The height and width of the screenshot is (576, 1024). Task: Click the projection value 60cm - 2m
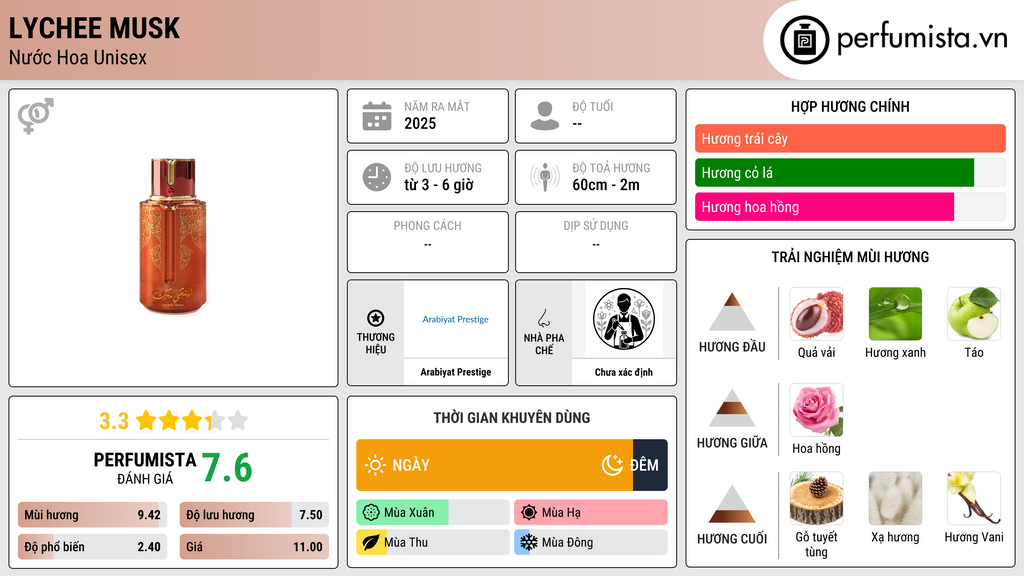pos(606,185)
